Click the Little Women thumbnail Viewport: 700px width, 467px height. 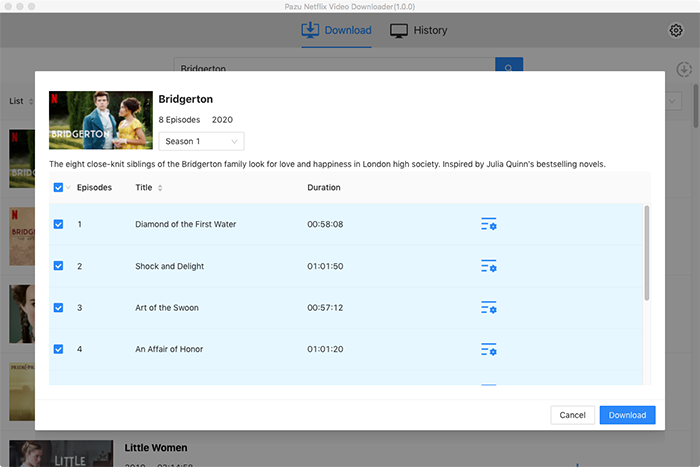coord(61,454)
